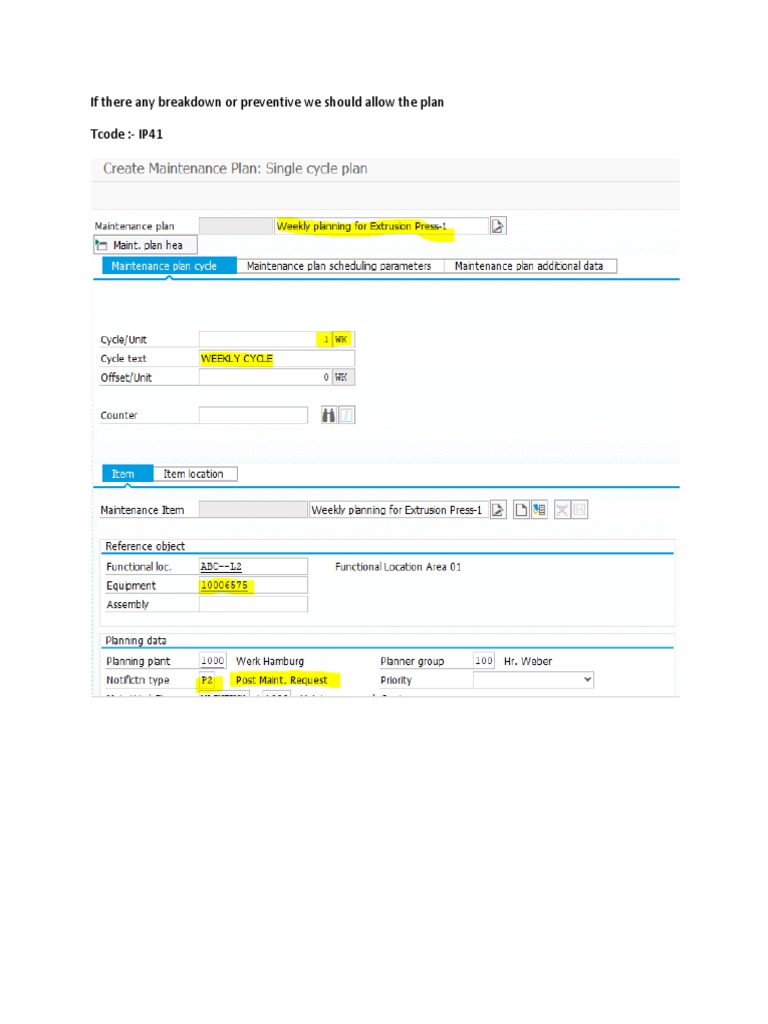The height and width of the screenshot is (1024, 768).
Task: Click the grey Maintenance Item number field
Action: [x=253, y=509]
